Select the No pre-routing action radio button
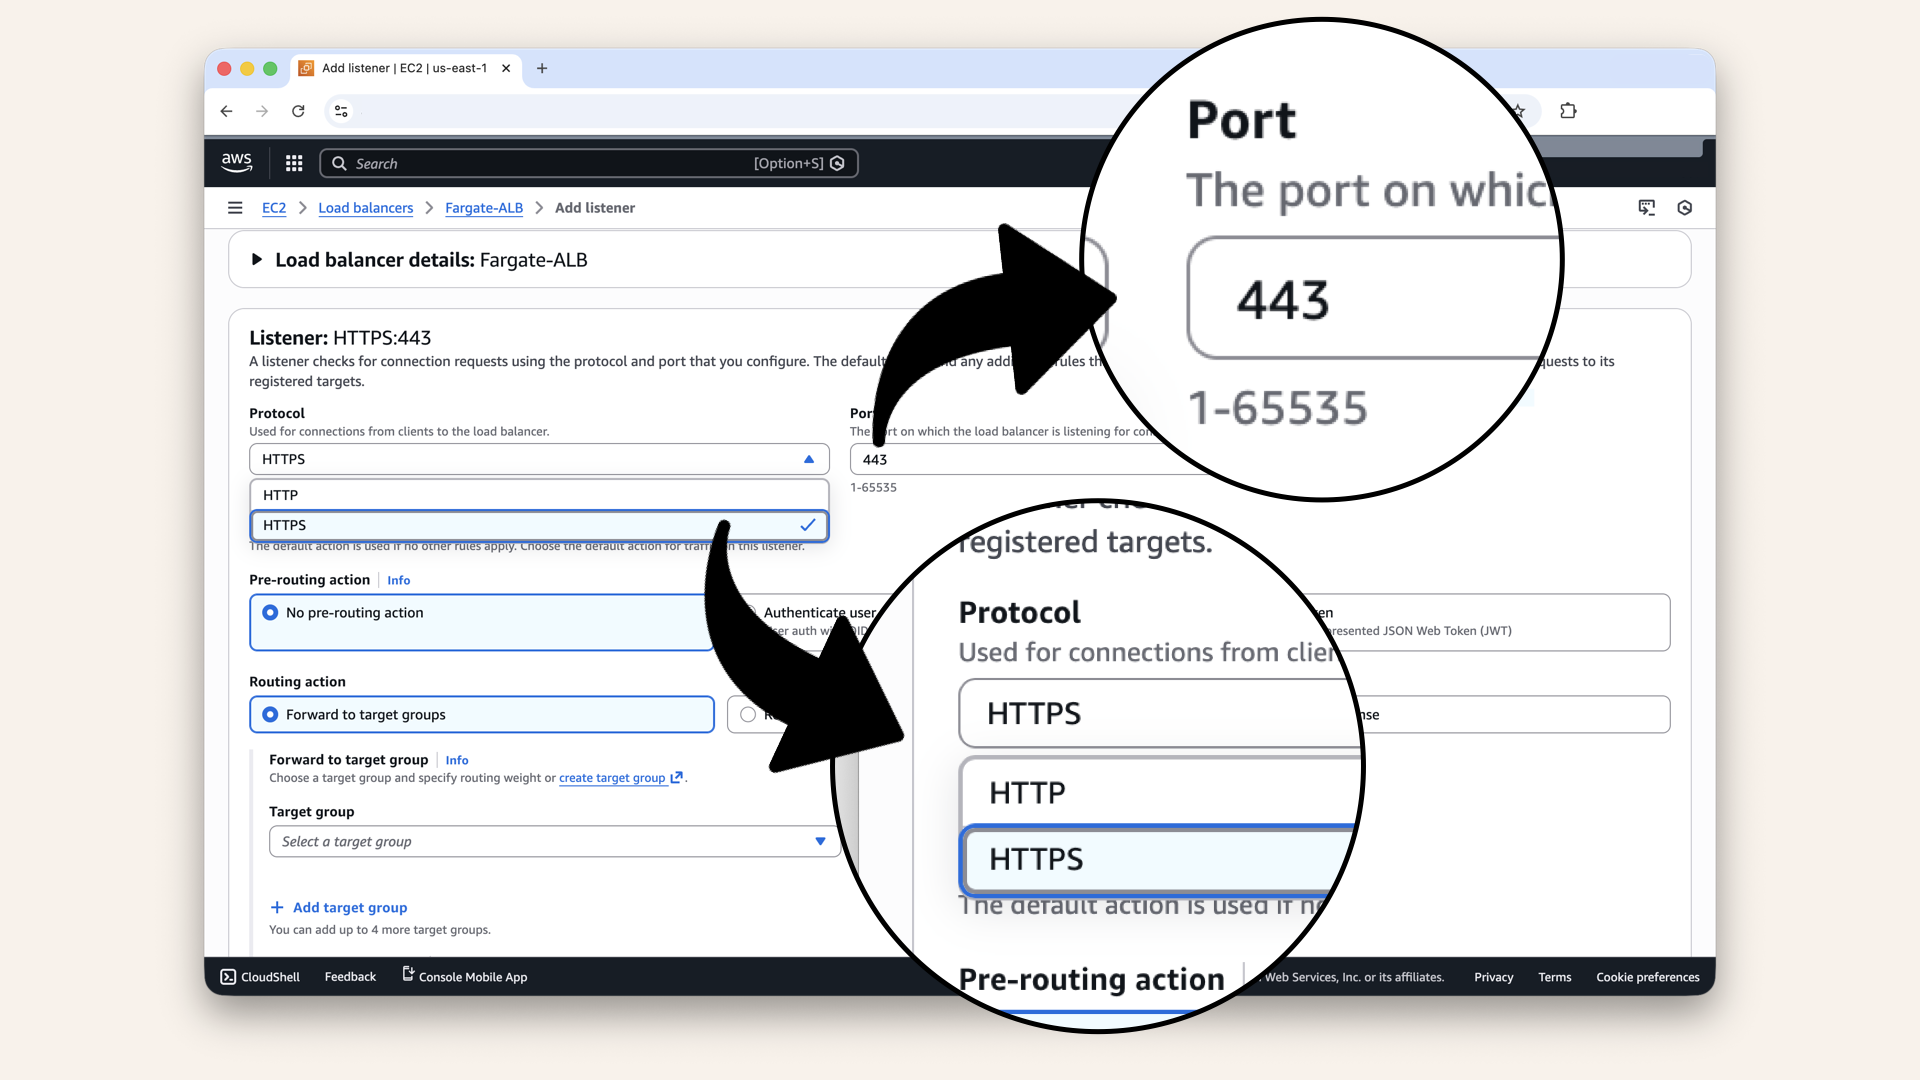 (x=270, y=612)
